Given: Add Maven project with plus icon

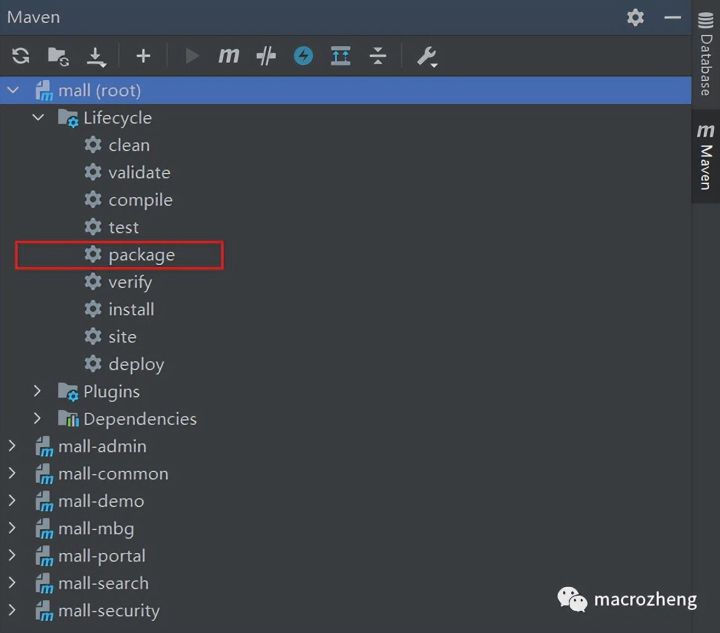Looking at the screenshot, I should [x=143, y=56].
